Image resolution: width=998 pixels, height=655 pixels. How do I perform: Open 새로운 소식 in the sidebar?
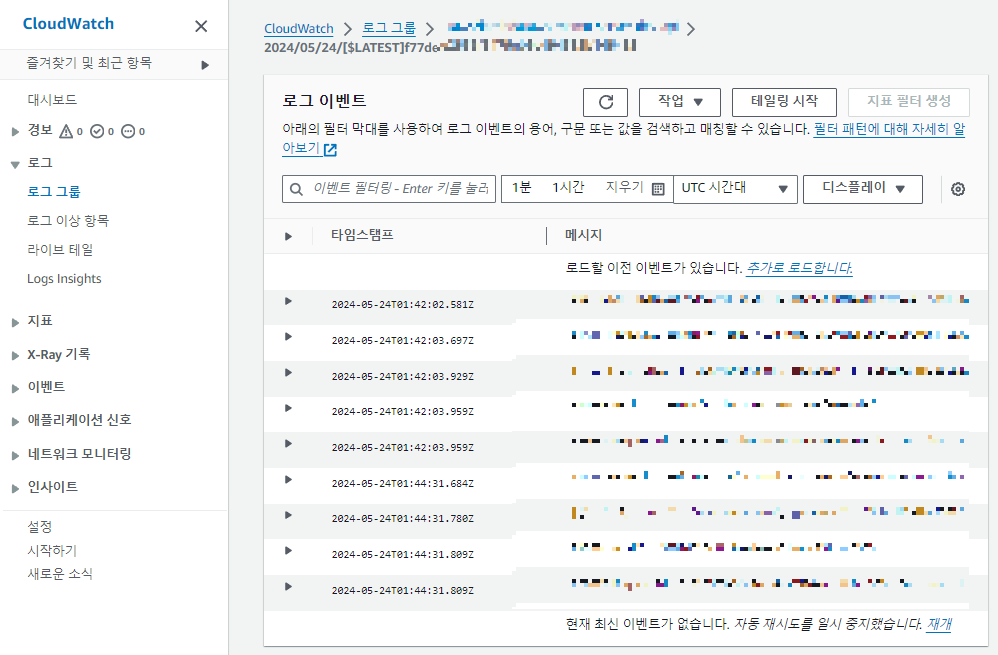pos(60,574)
